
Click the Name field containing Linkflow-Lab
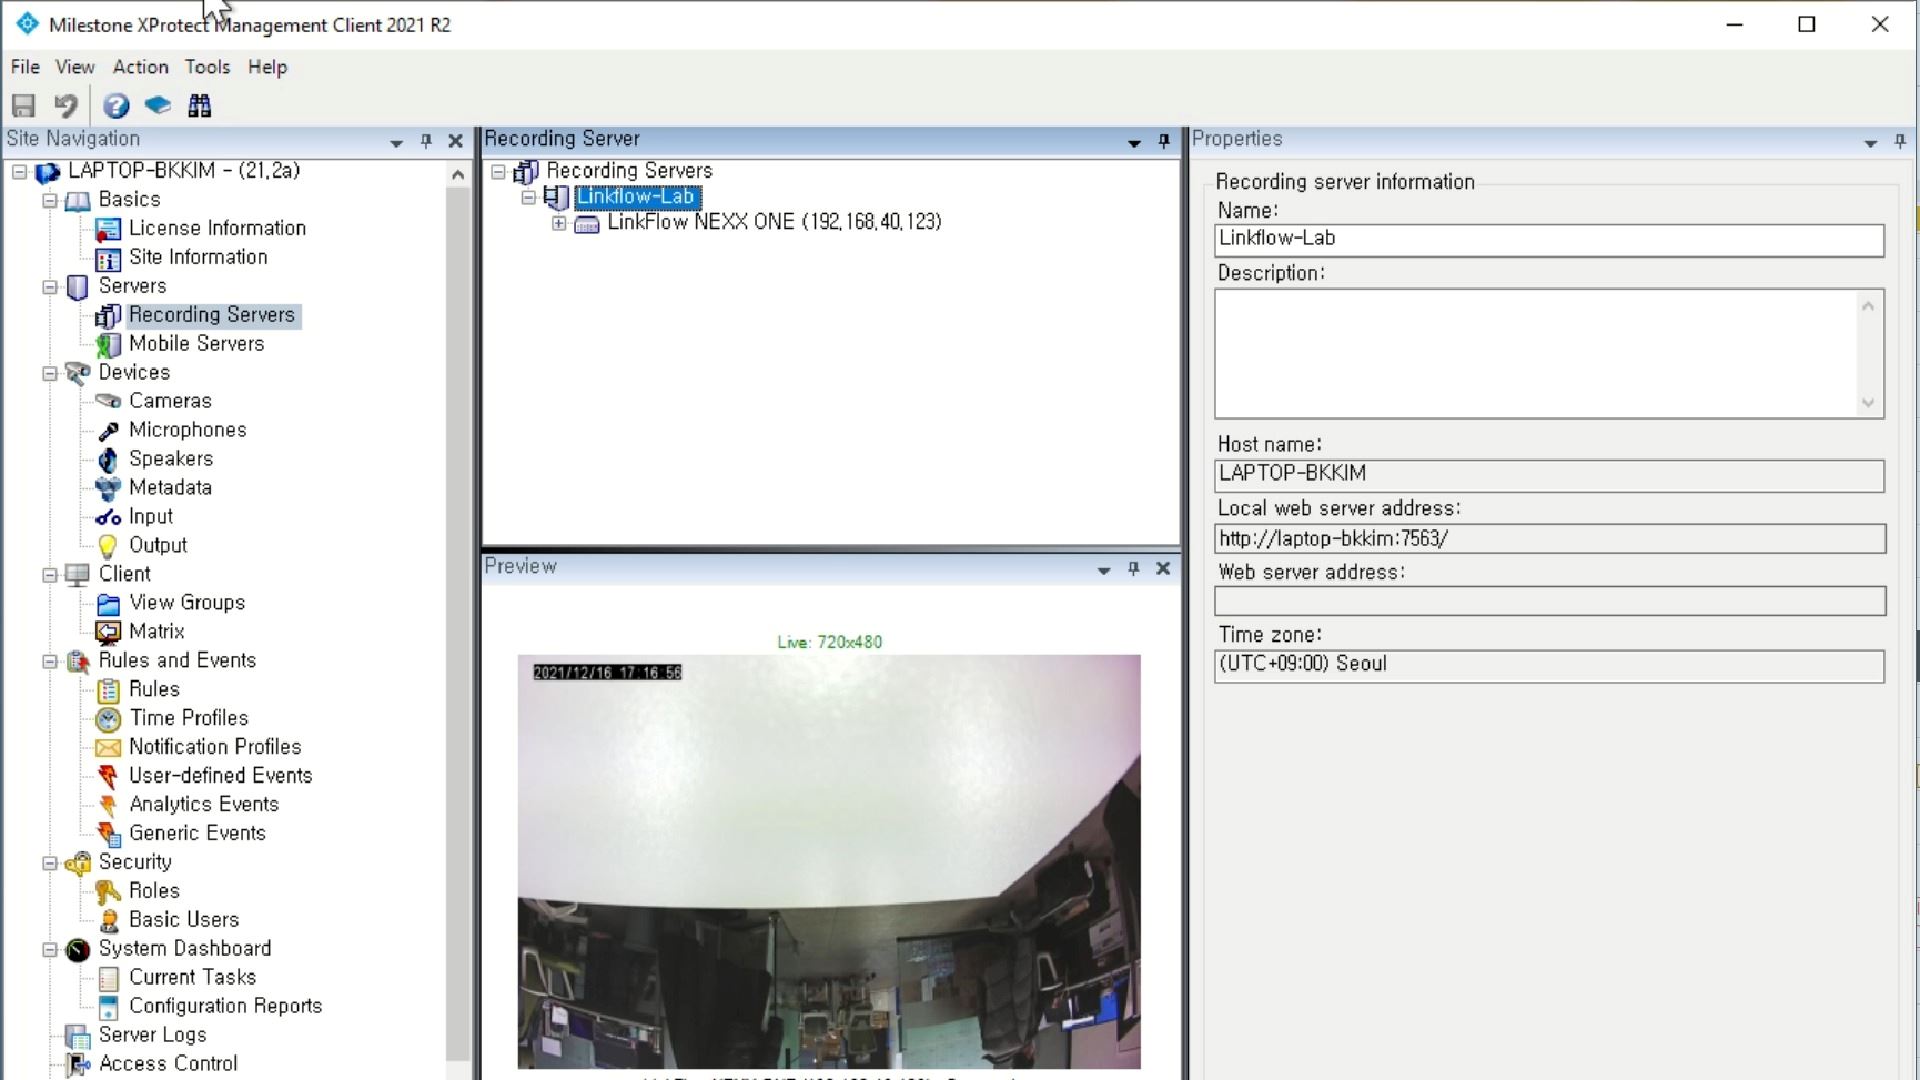tap(1549, 239)
